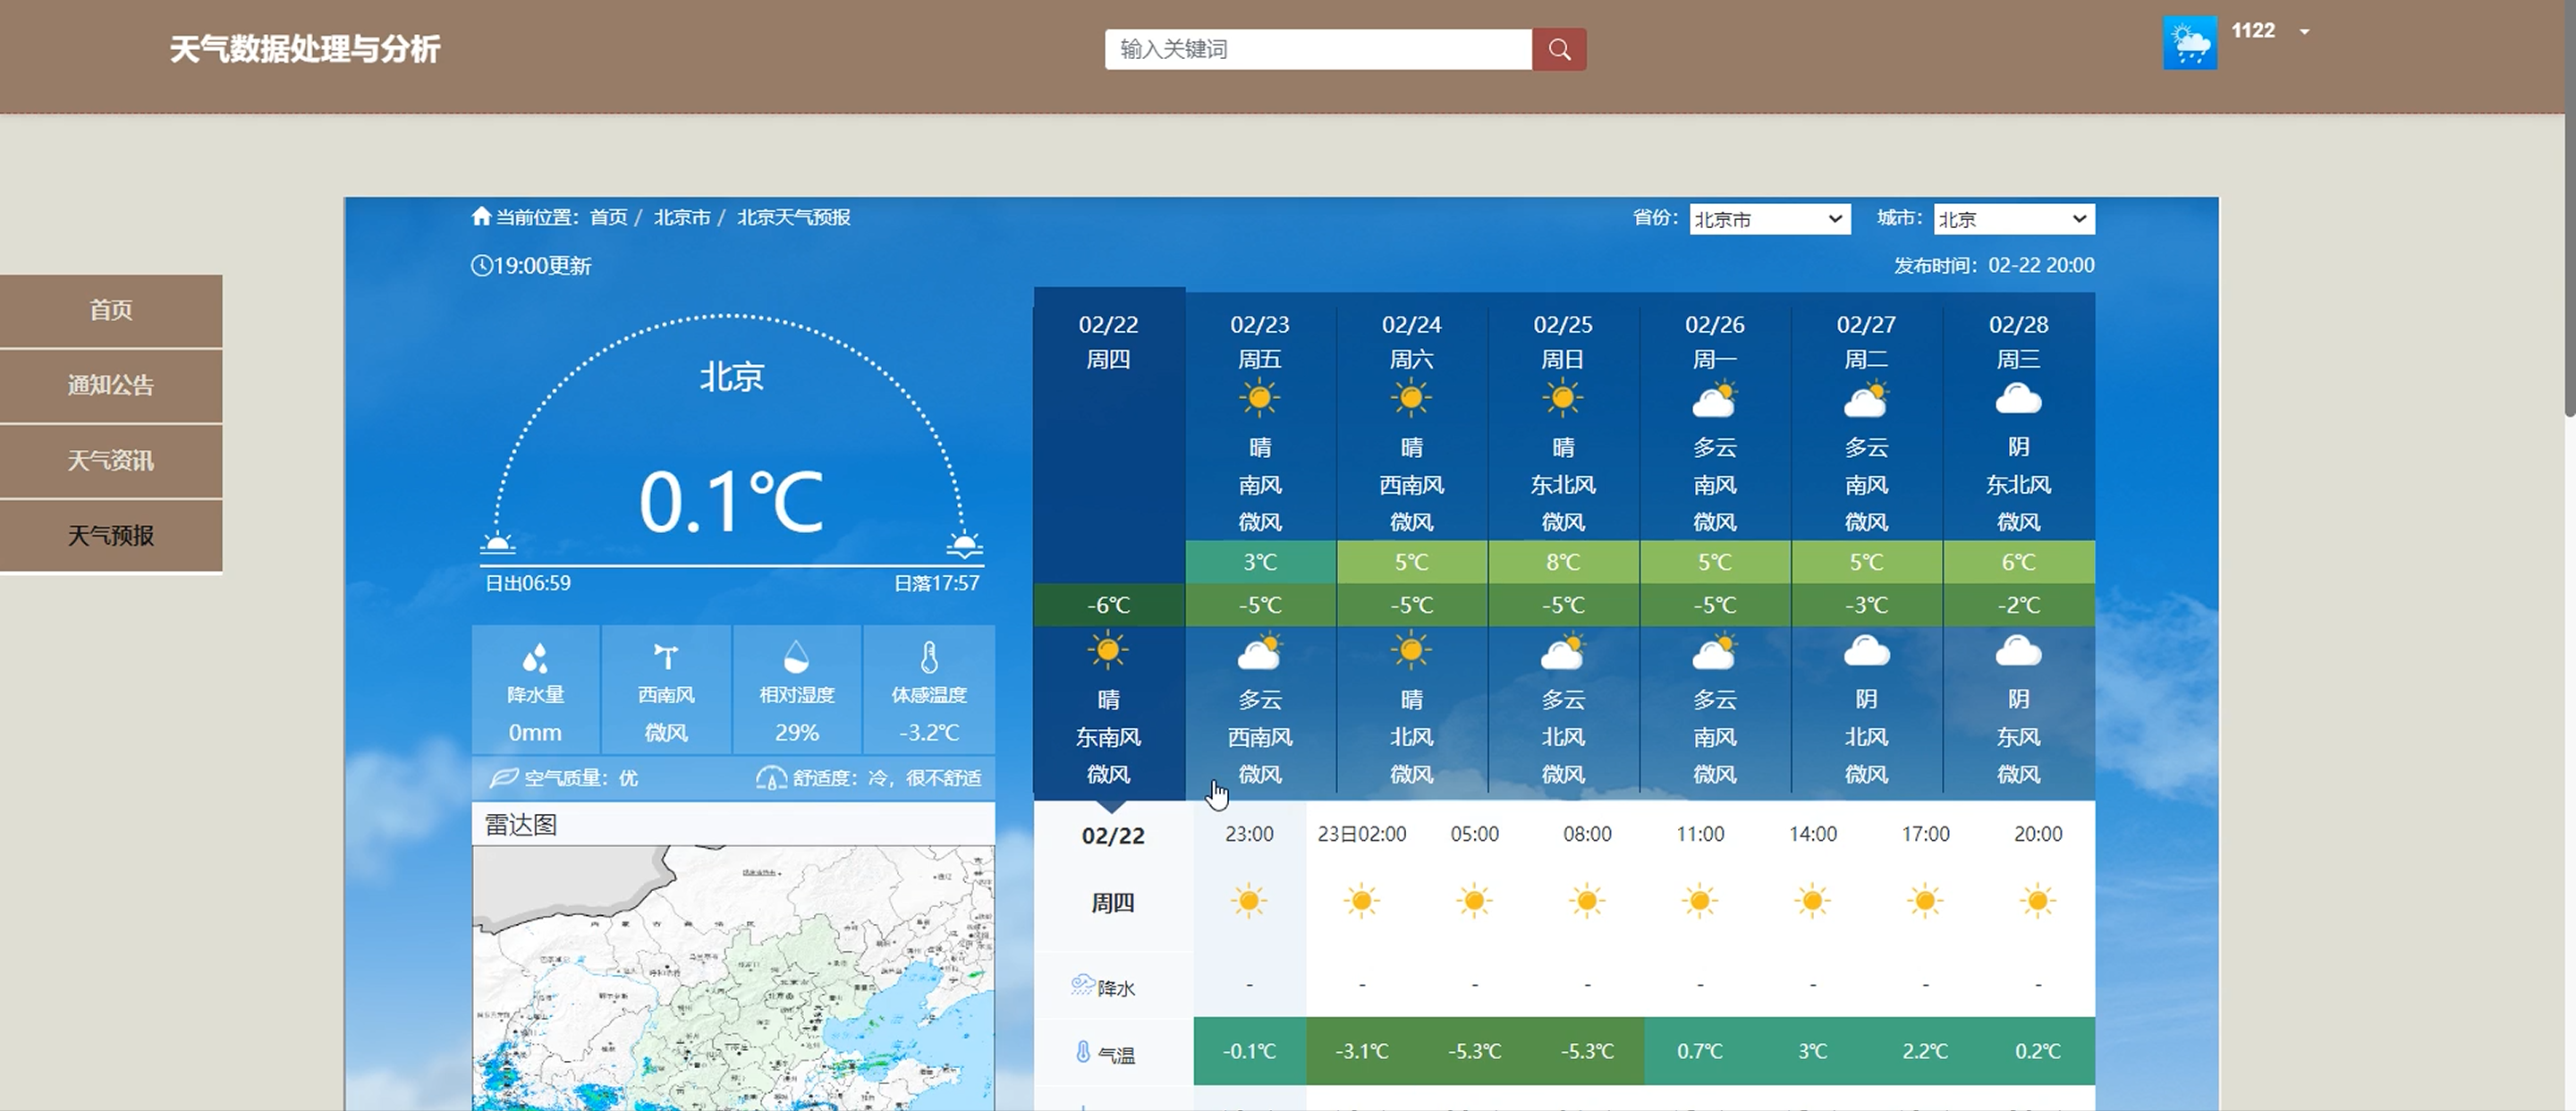2576x1111 pixels.
Task: Click the 首页 breadcrumb link
Action: (608, 217)
